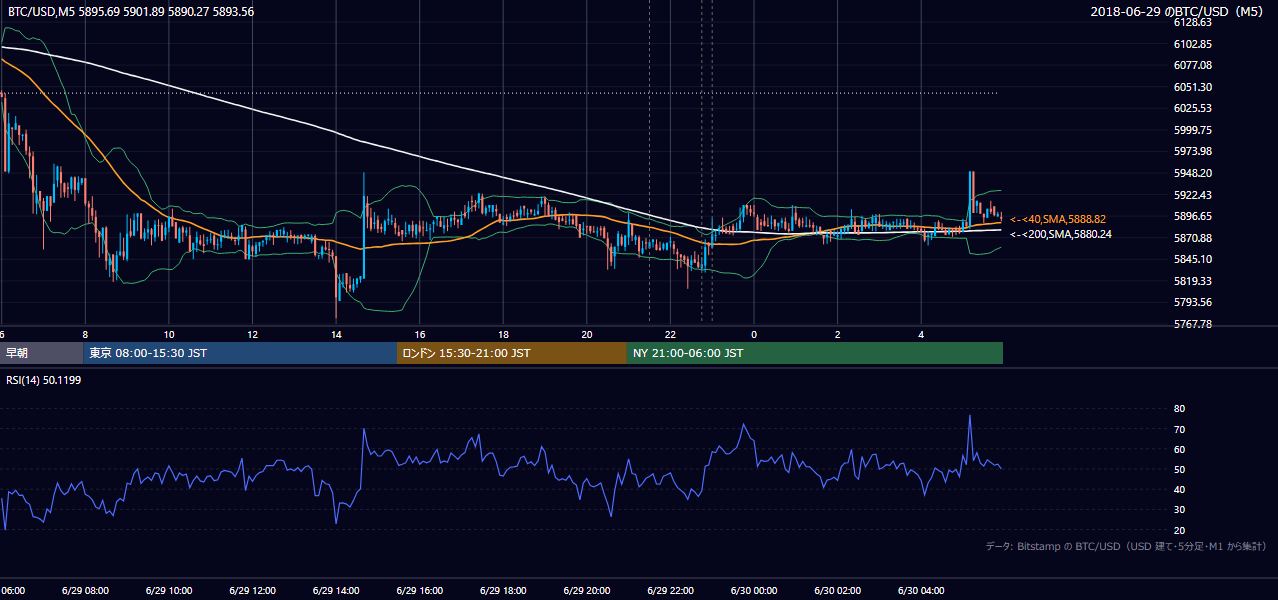Click the Bitstamp data source note
The height and width of the screenshot is (600, 1278).
tap(1126, 546)
